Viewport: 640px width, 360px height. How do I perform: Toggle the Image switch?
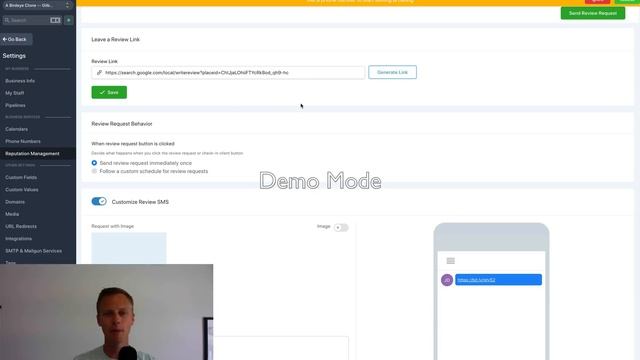[x=341, y=227]
